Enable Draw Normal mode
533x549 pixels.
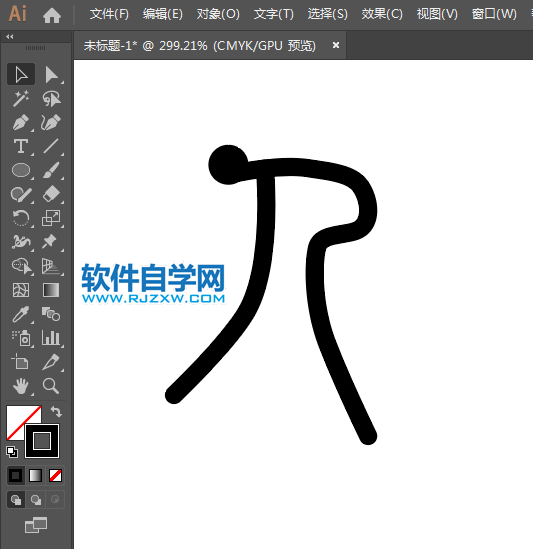[16, 499]
